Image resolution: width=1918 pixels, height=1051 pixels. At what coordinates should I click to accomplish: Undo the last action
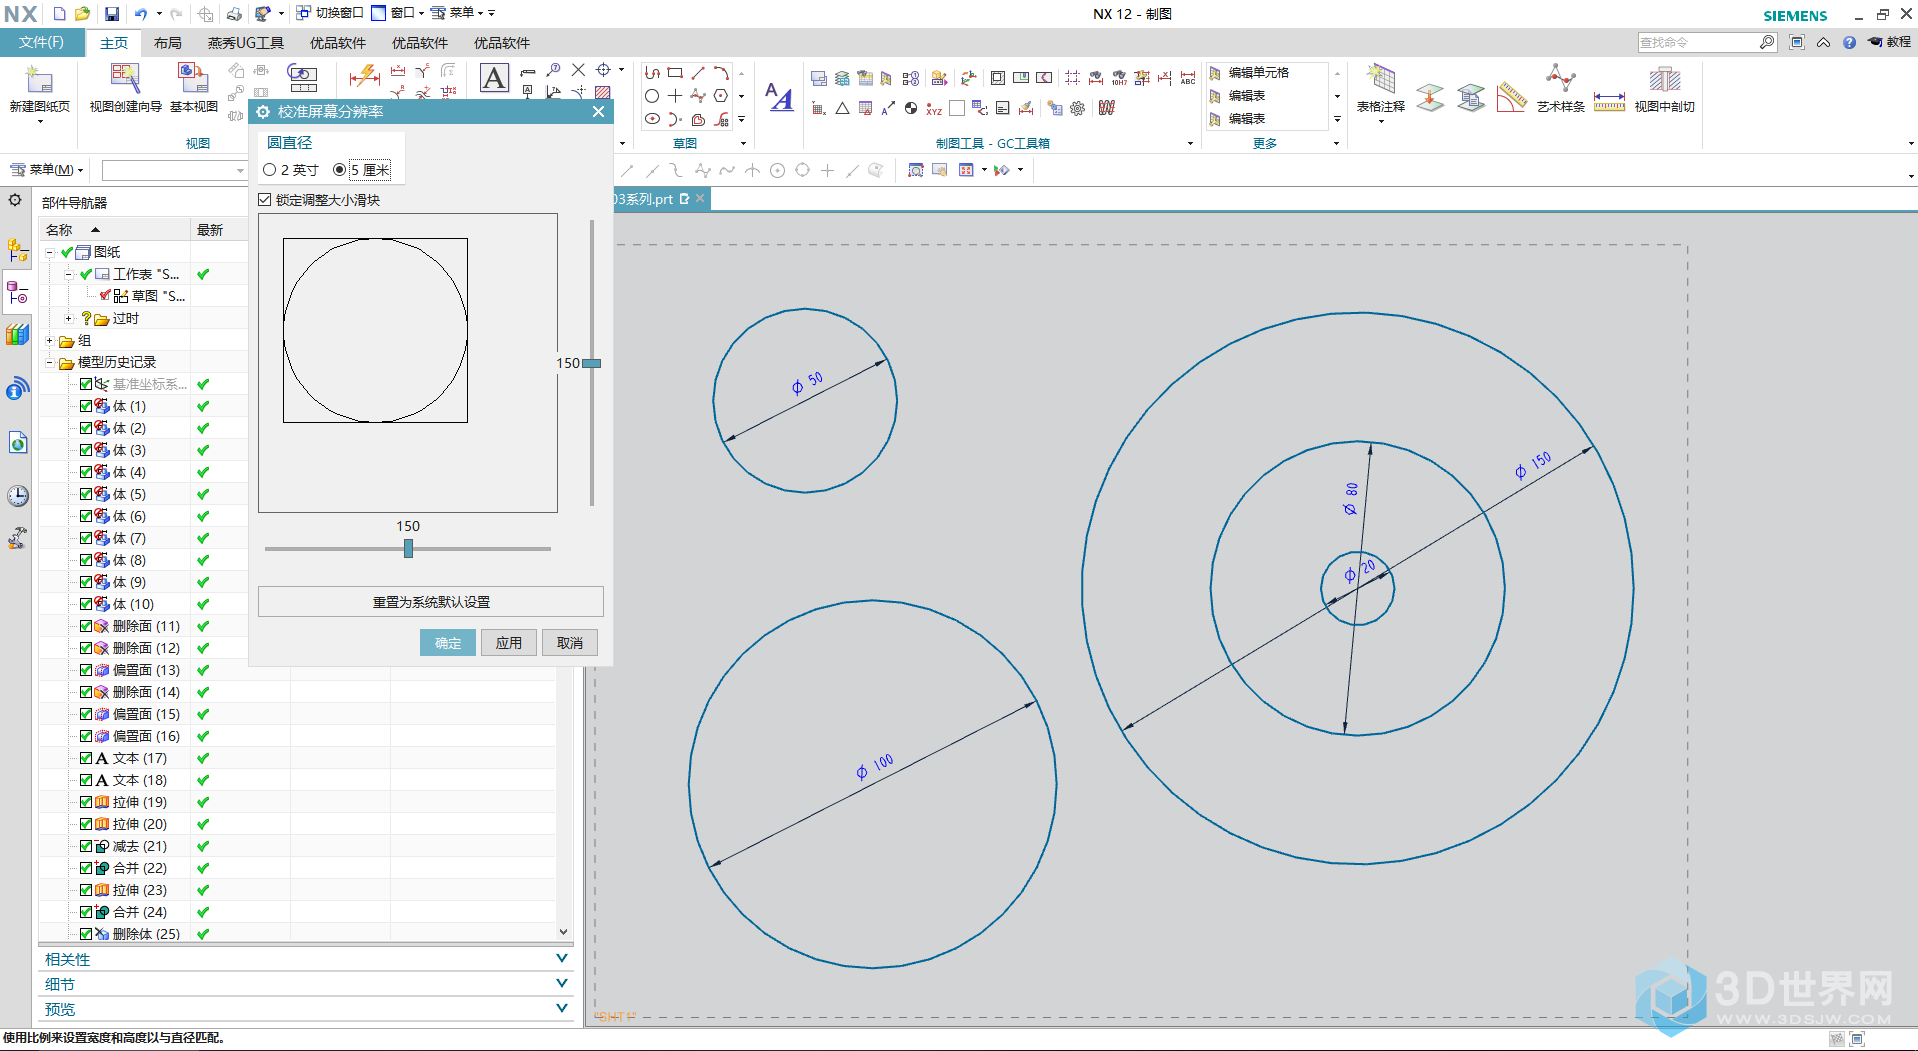point(141,14)
